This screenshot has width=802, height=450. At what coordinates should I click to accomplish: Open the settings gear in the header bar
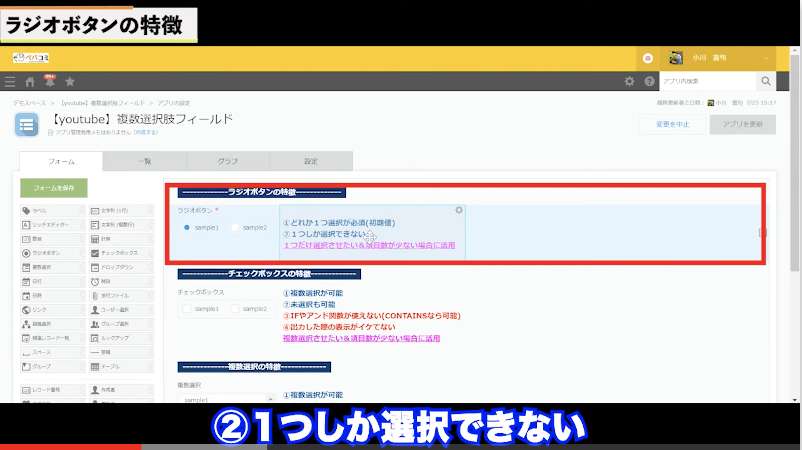click(629, 82)
